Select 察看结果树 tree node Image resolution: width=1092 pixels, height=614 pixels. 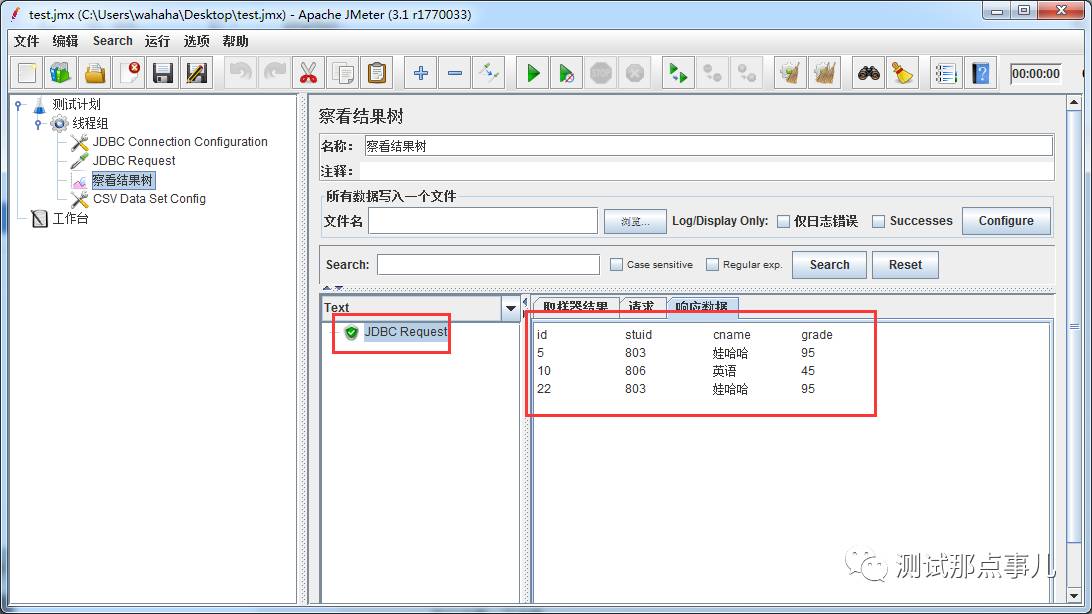point(123,180)
